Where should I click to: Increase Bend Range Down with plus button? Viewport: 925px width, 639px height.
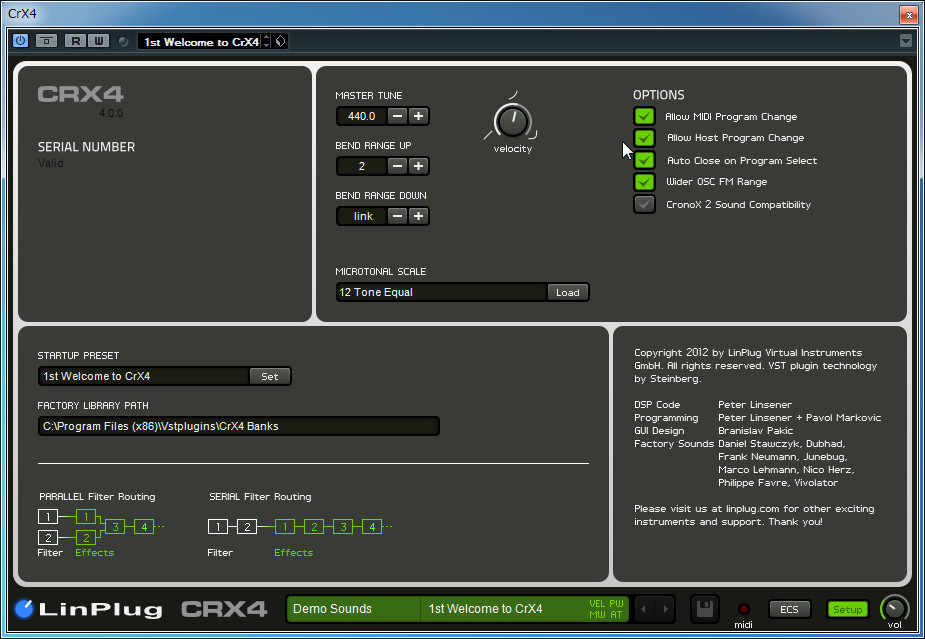click(x=418, y=217)
